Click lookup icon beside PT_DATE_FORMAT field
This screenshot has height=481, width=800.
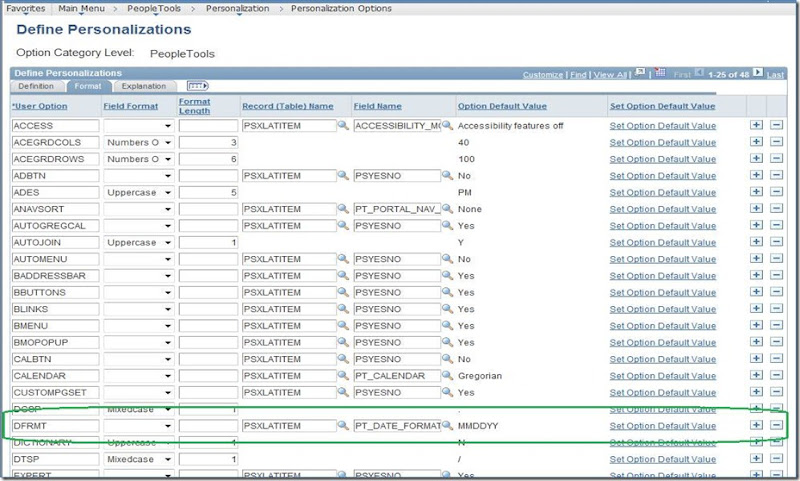coord(447,426)
